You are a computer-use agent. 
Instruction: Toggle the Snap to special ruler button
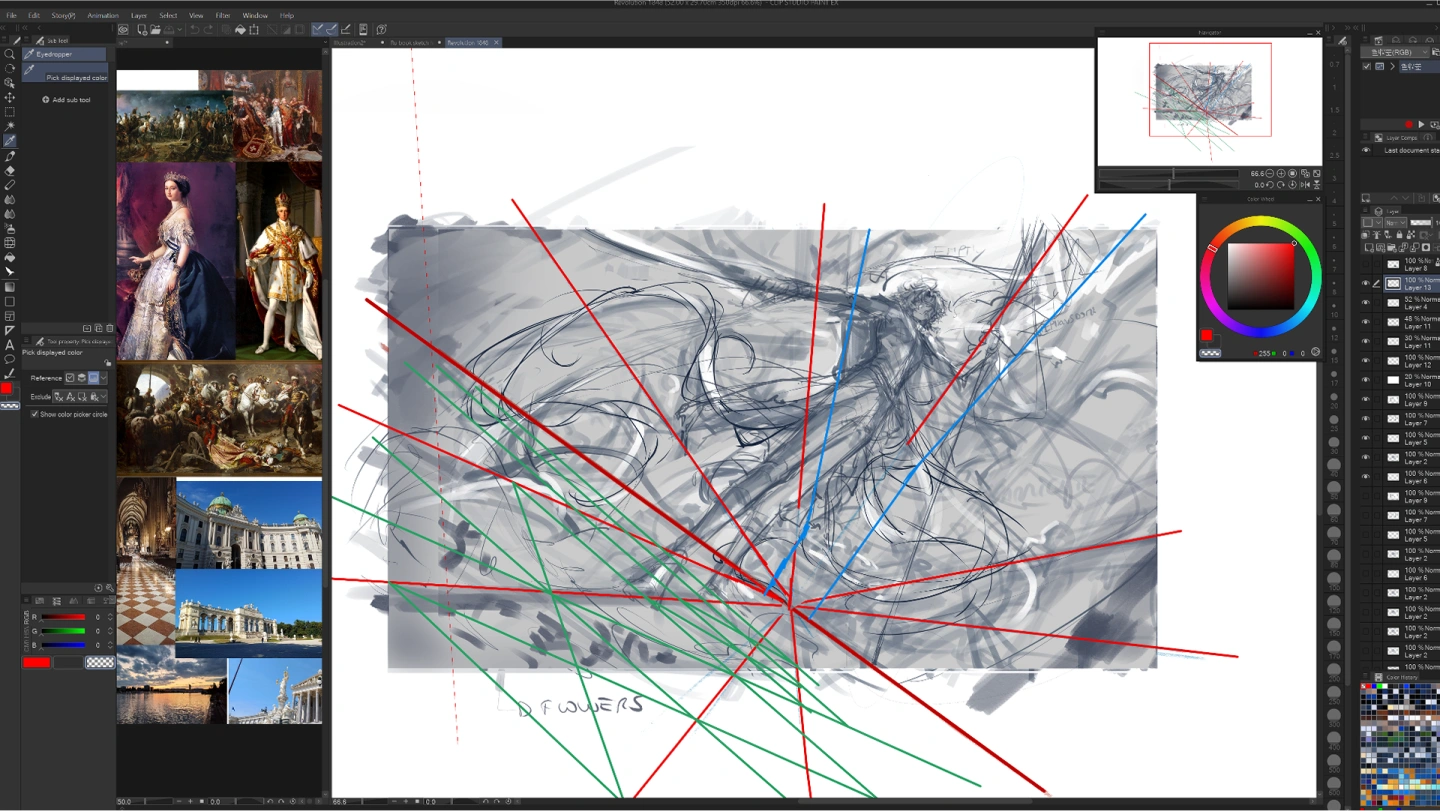pos(331,29)
